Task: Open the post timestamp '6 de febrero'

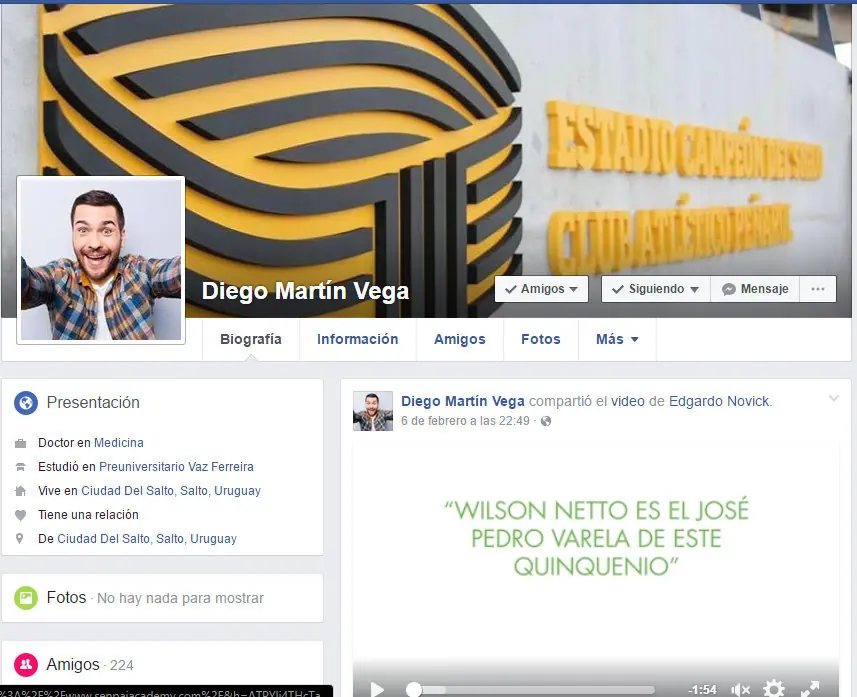Action: [465, 421]
